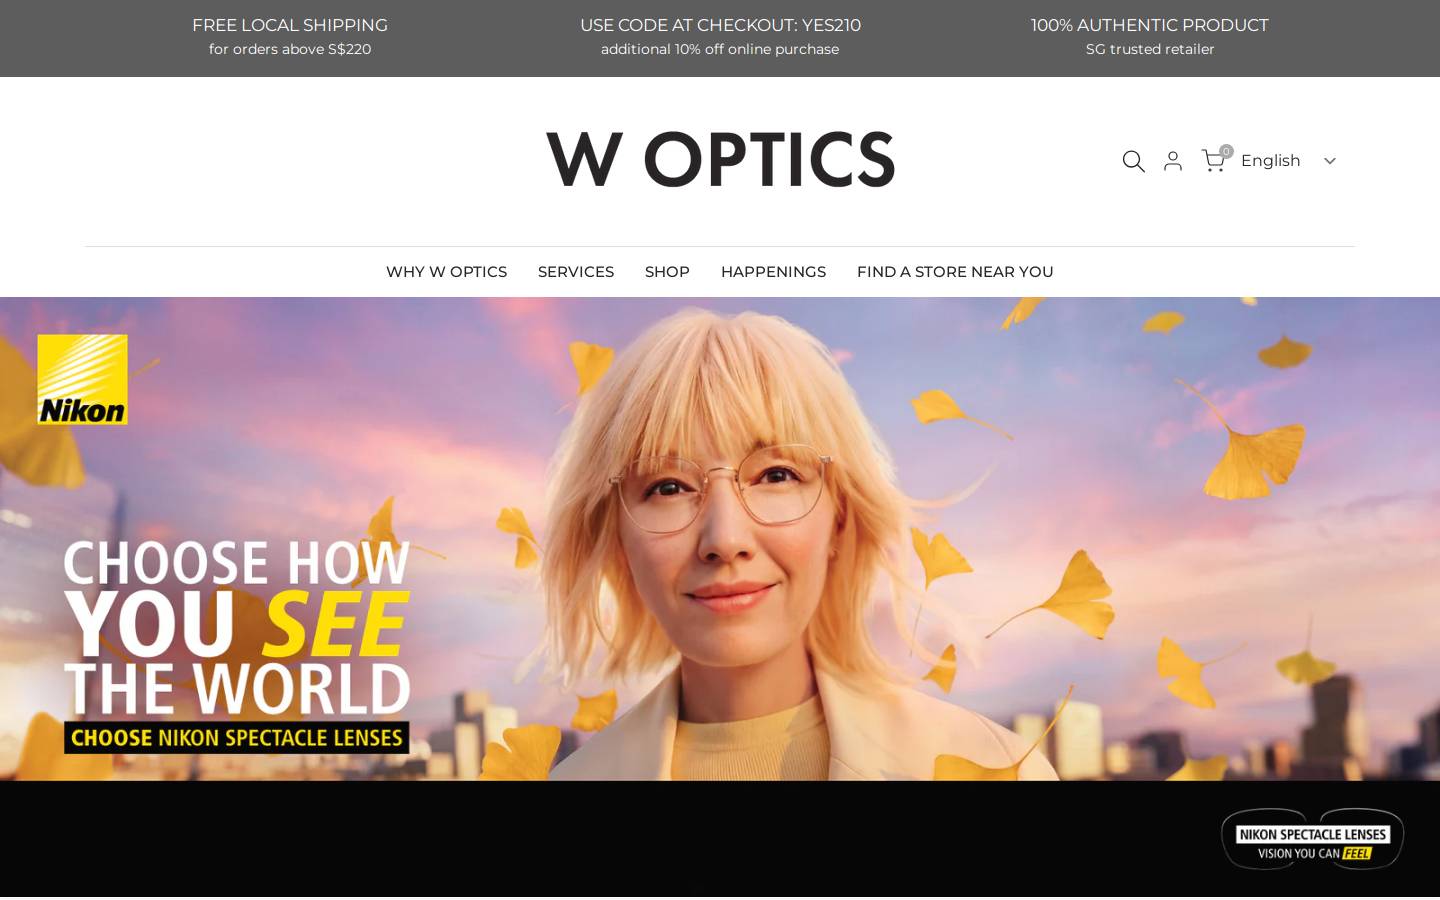Click the FREE LOCAL SHIPPING announcement

pyautogui.click(x=290, y=26)
